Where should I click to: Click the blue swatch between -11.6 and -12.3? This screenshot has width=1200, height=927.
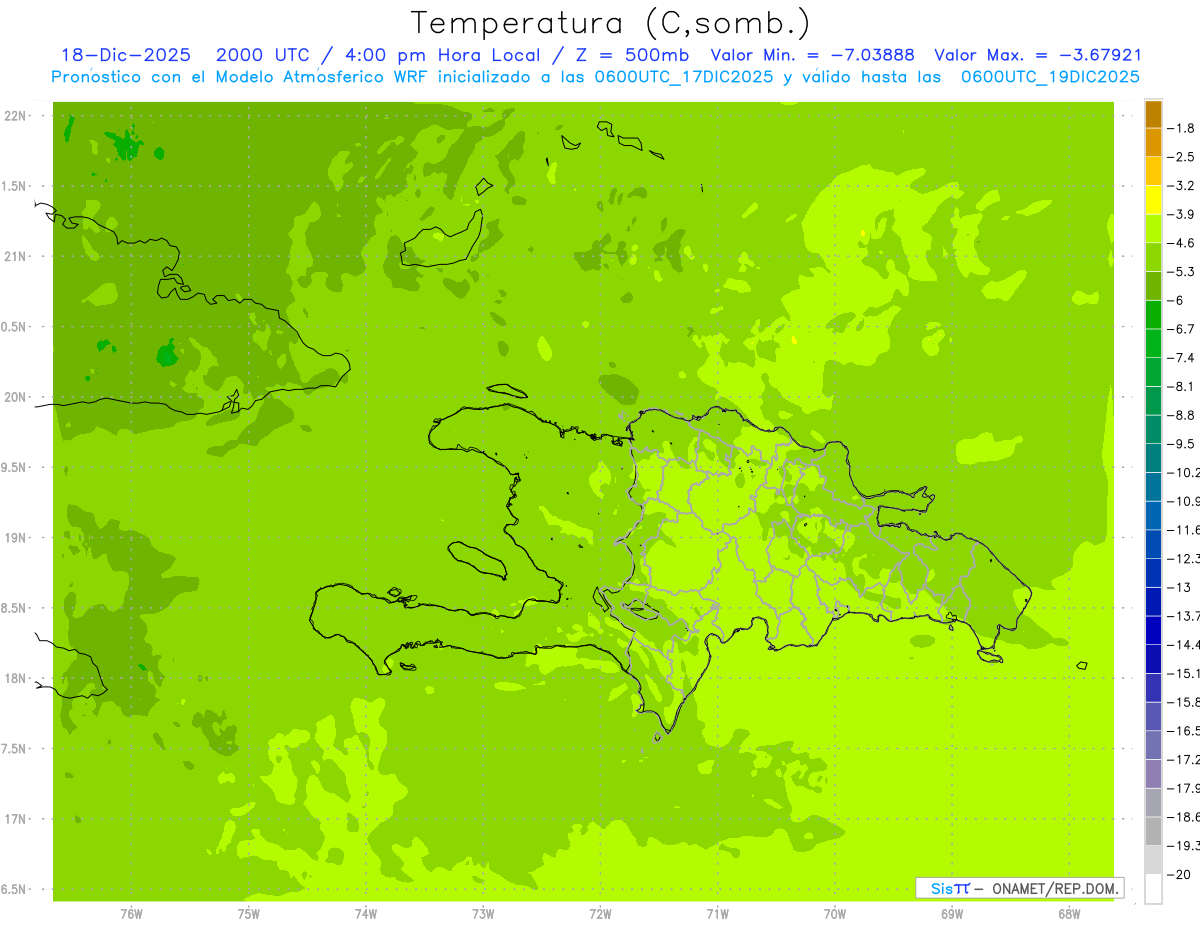[x=1153, y=544]
